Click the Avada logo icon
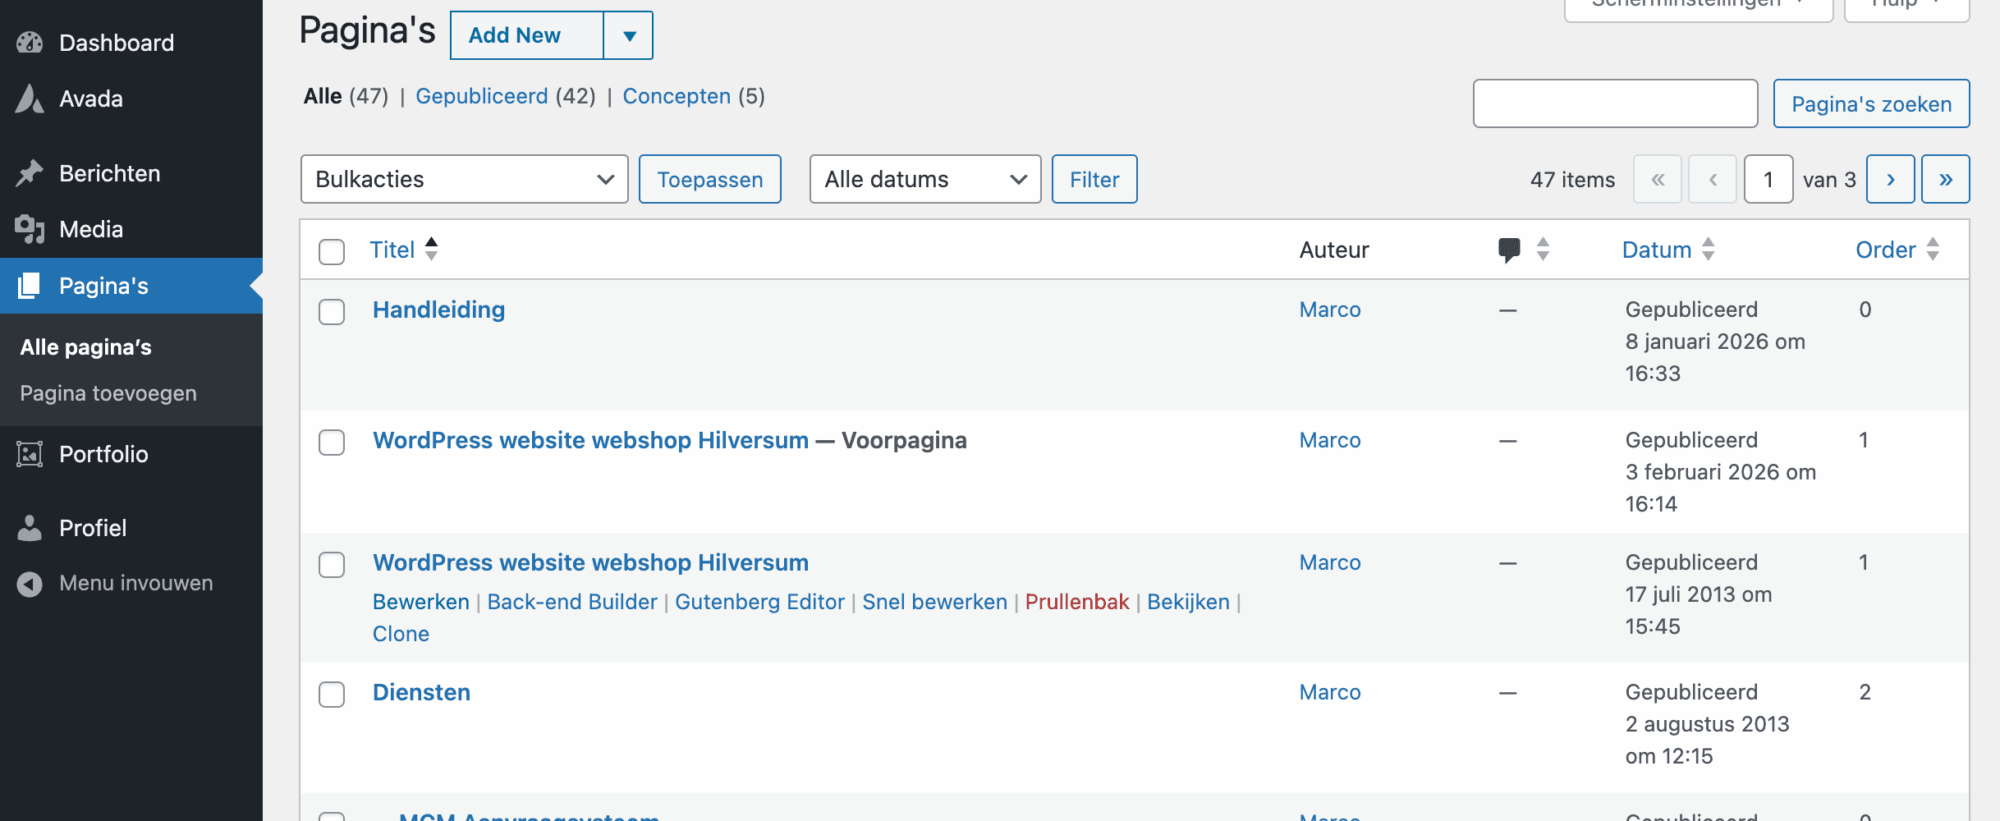 (30, 98)
